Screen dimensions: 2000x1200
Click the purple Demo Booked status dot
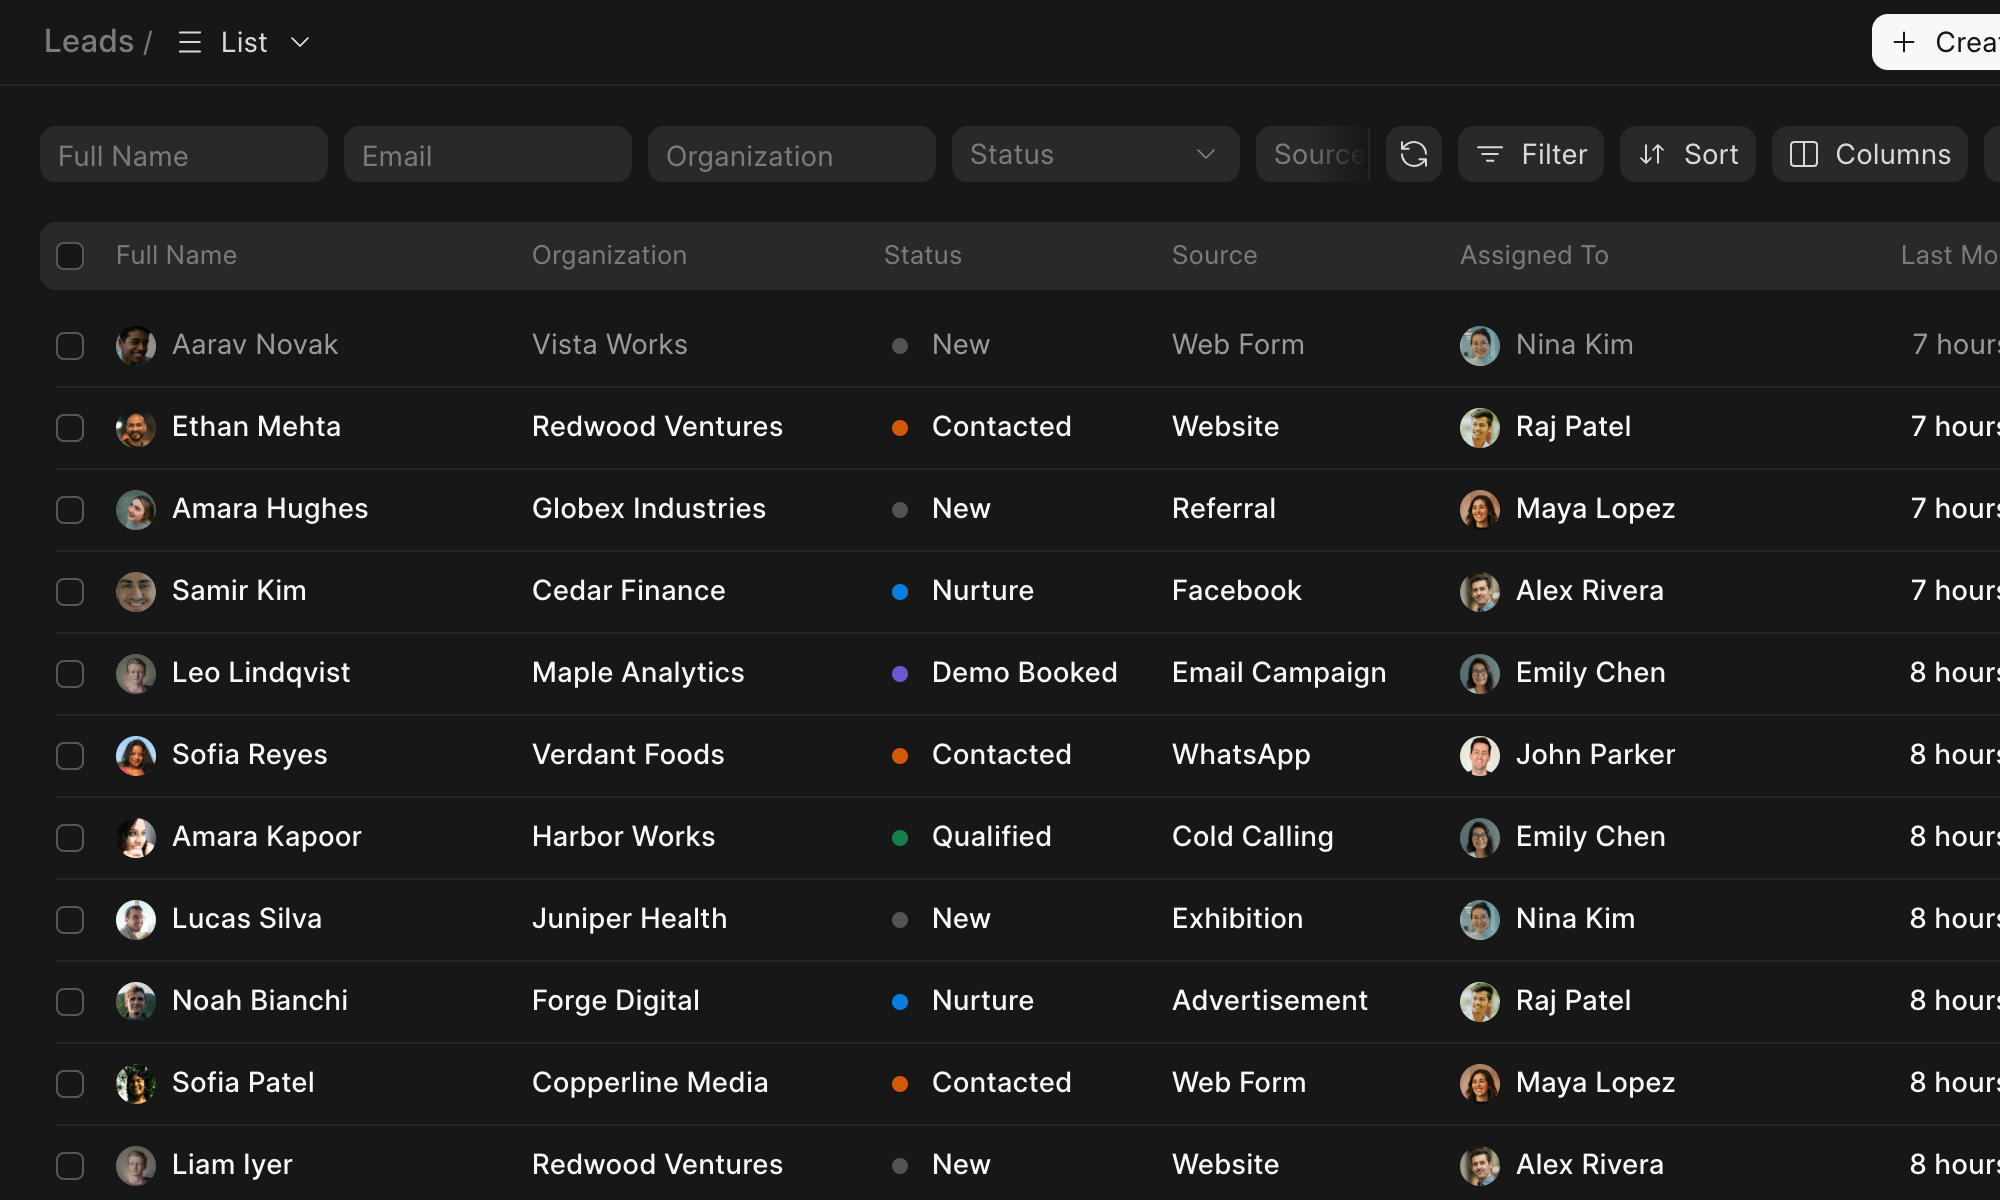[900, 674]
